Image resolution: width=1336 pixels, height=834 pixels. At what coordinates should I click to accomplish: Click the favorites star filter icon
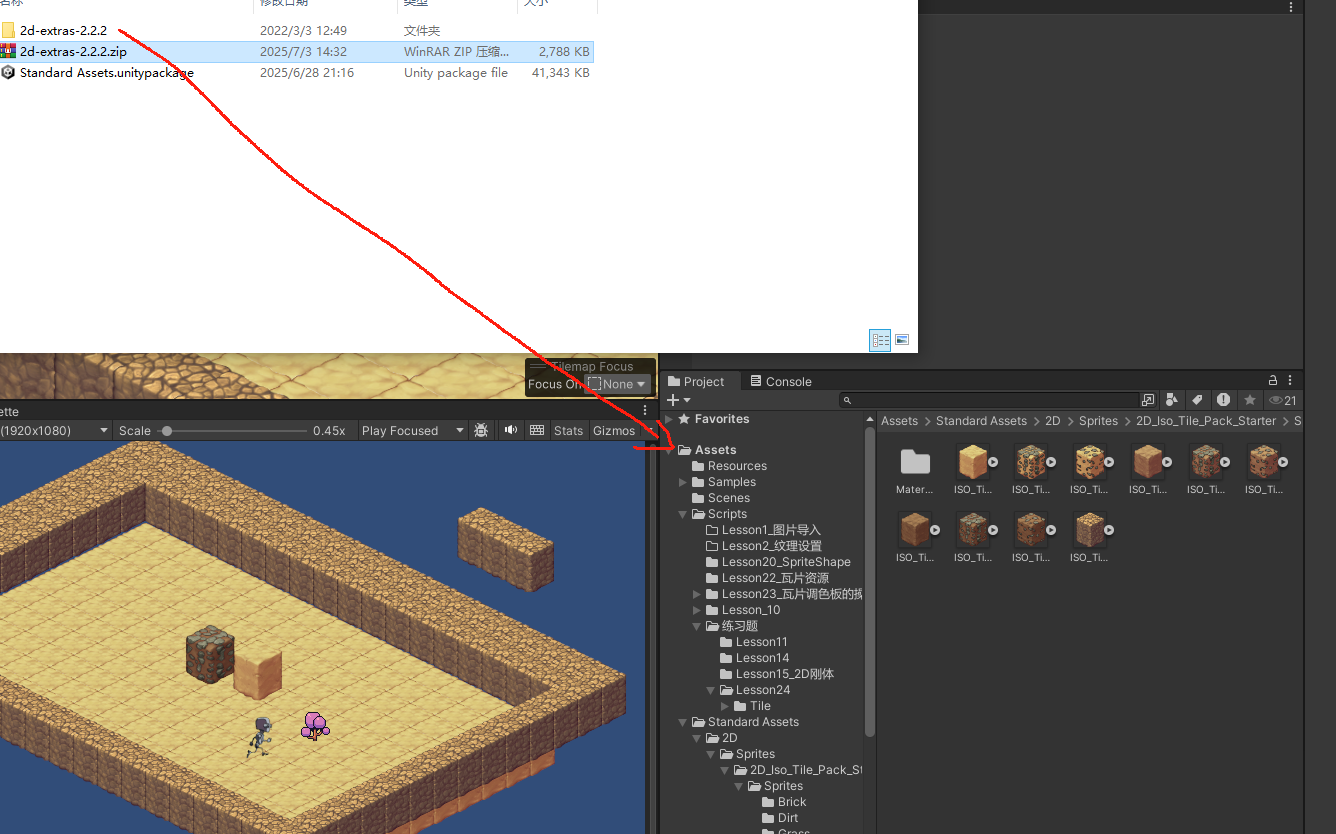(1248, 398)
